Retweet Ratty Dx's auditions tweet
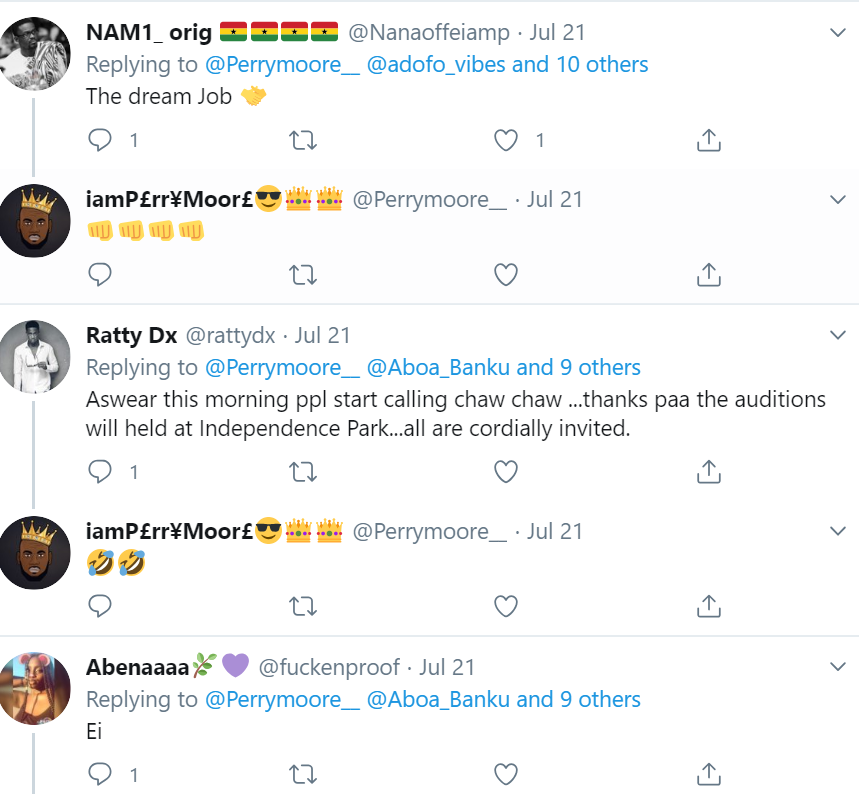The image size is (859, 794). click(302, 471)
